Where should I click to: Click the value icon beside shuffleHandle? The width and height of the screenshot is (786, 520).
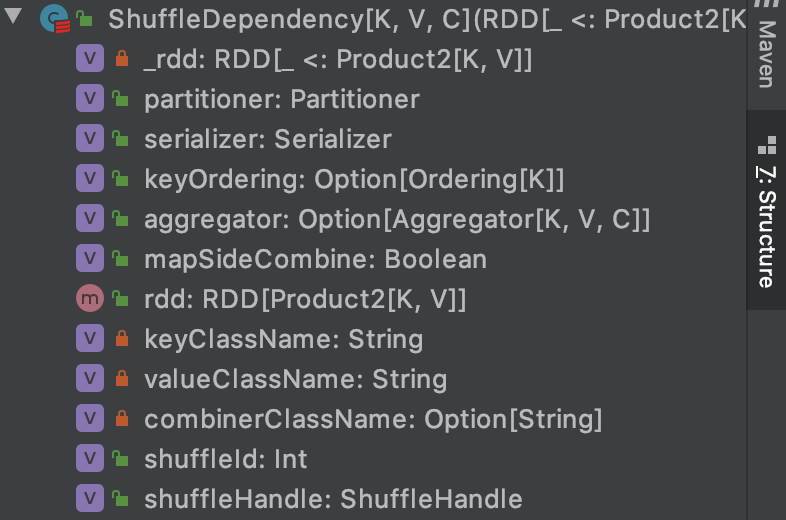[90, 498]
